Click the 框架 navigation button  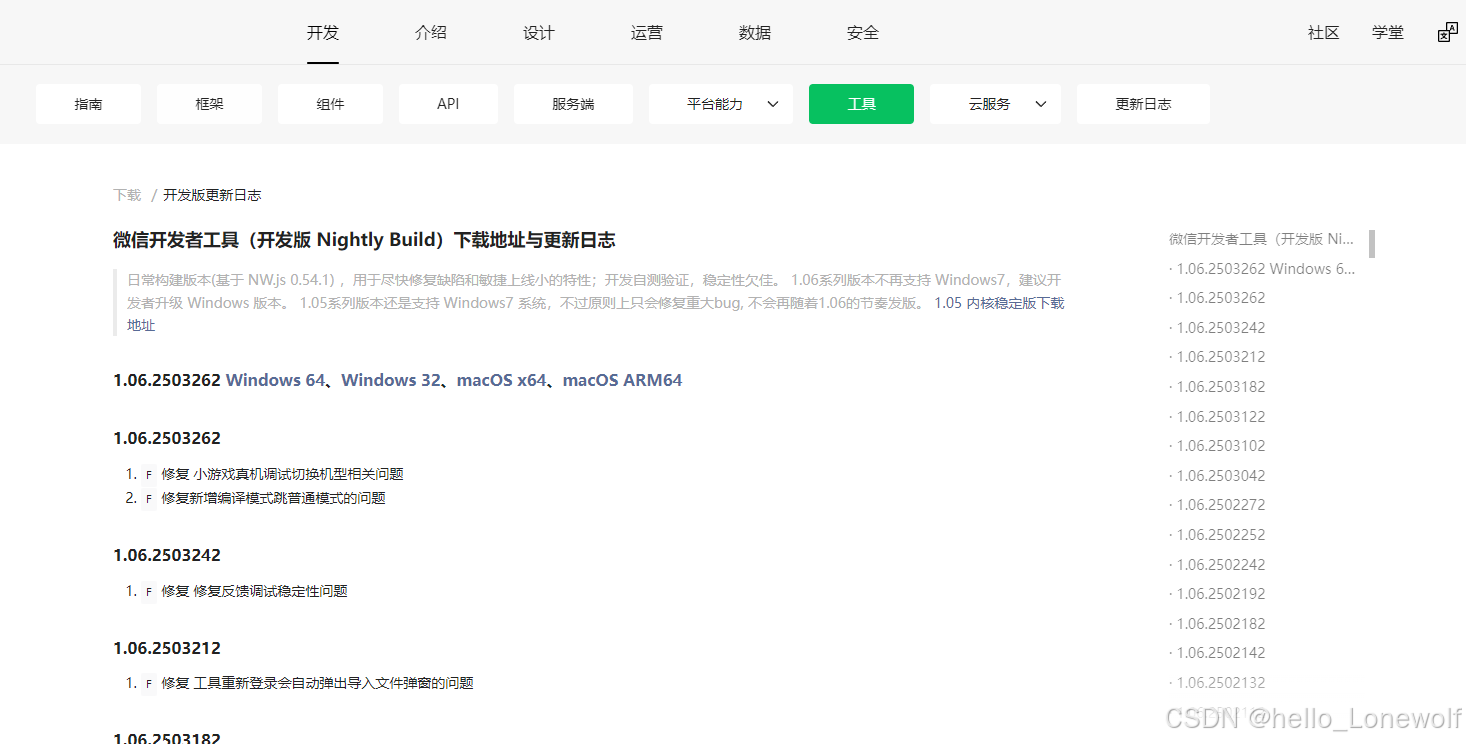click(x=209, y=104)
